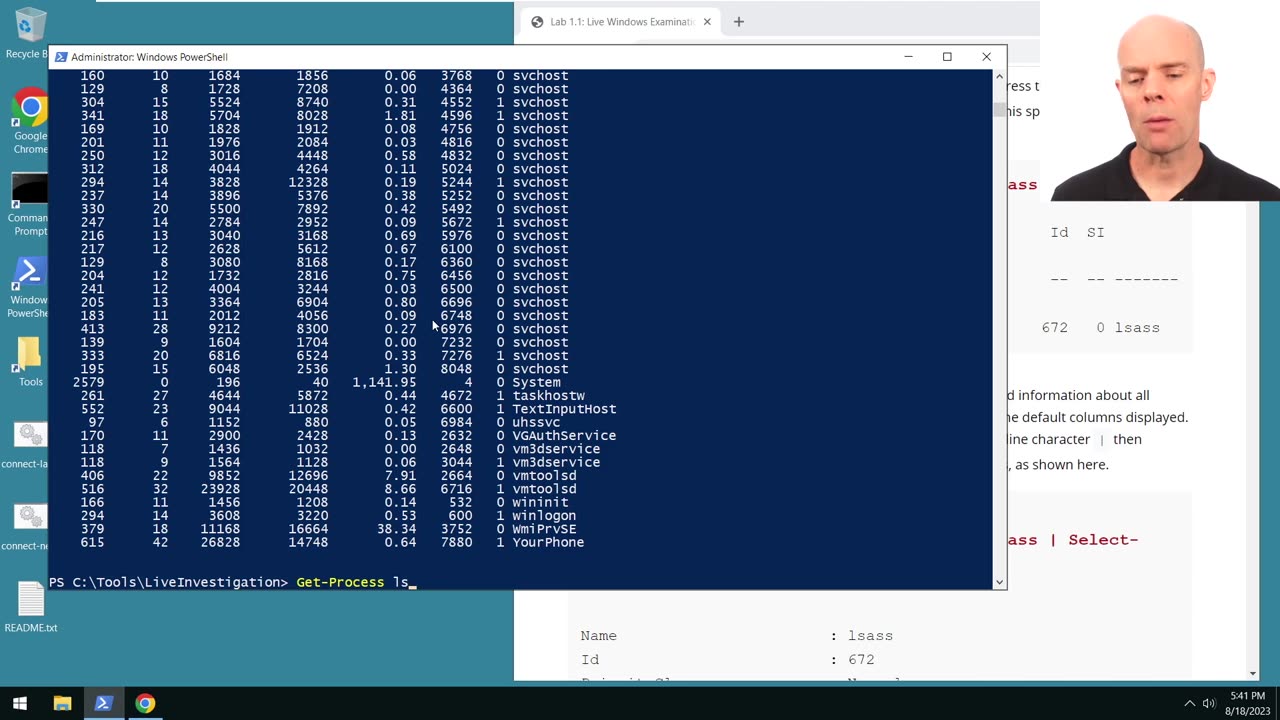The width and height of the screenshot is (1280, 720).
Task: Minimize the PowerShell window
Action: (908, 57)
